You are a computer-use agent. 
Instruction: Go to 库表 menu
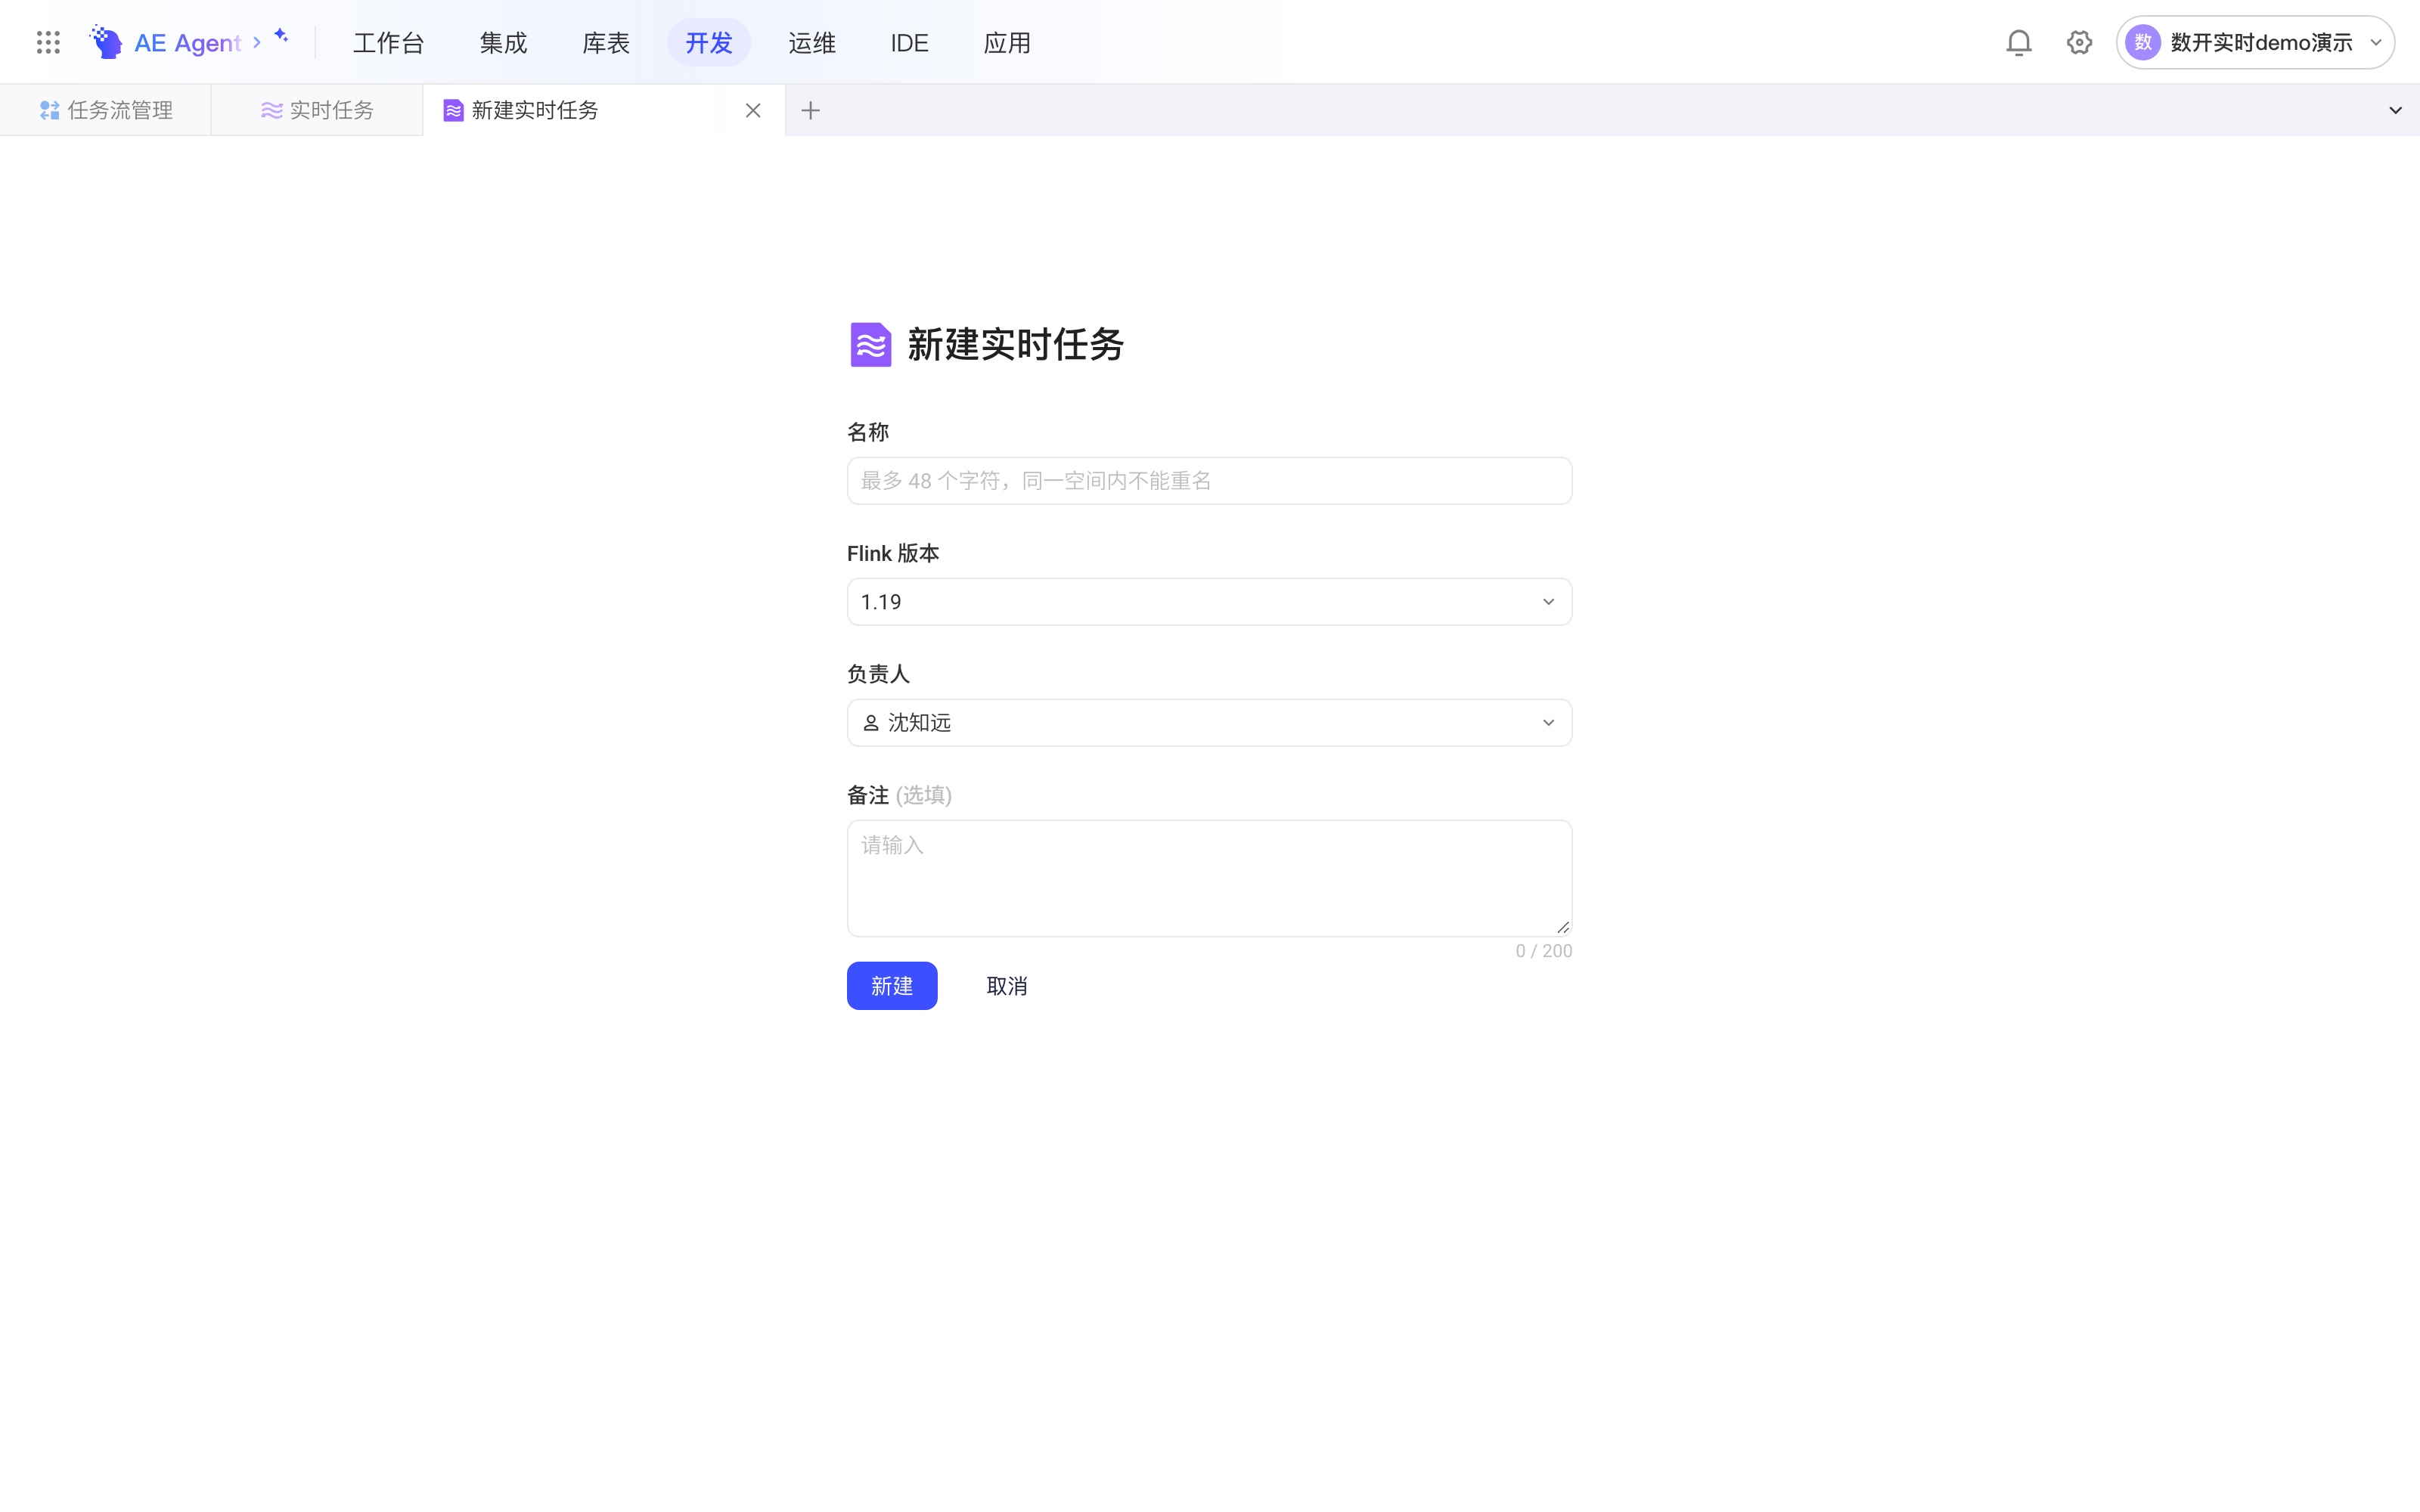coord(606,42)
